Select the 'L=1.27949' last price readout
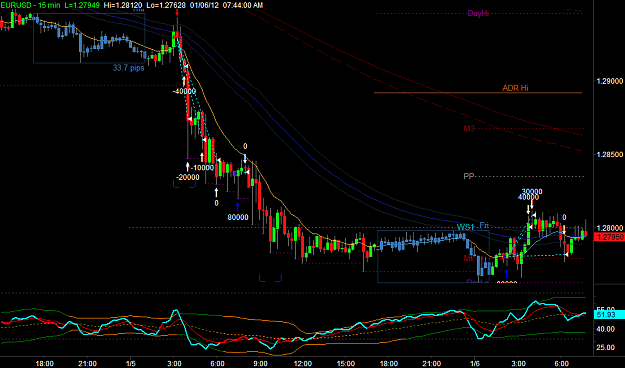Screen dimensions: 625x368 pyautogui.click(x=83, y=5)
